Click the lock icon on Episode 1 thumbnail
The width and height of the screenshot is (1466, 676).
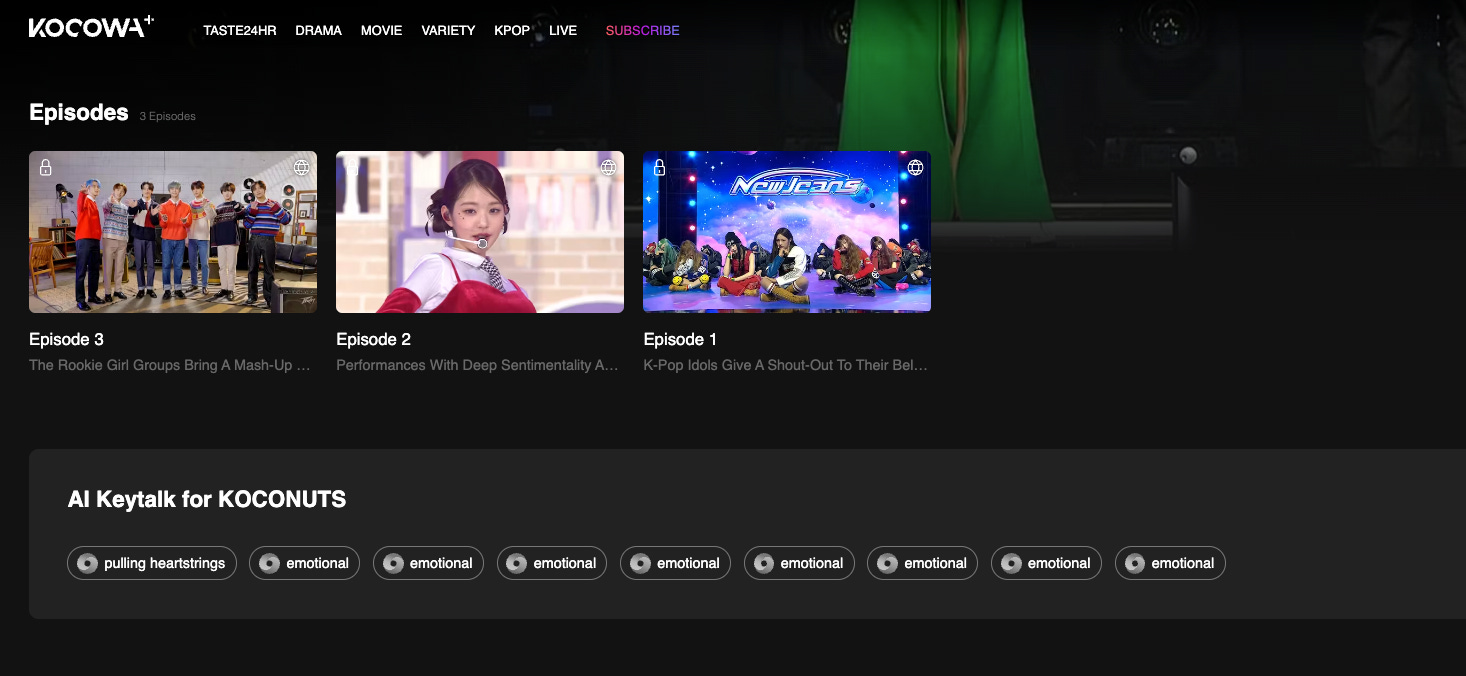(660, 167)
